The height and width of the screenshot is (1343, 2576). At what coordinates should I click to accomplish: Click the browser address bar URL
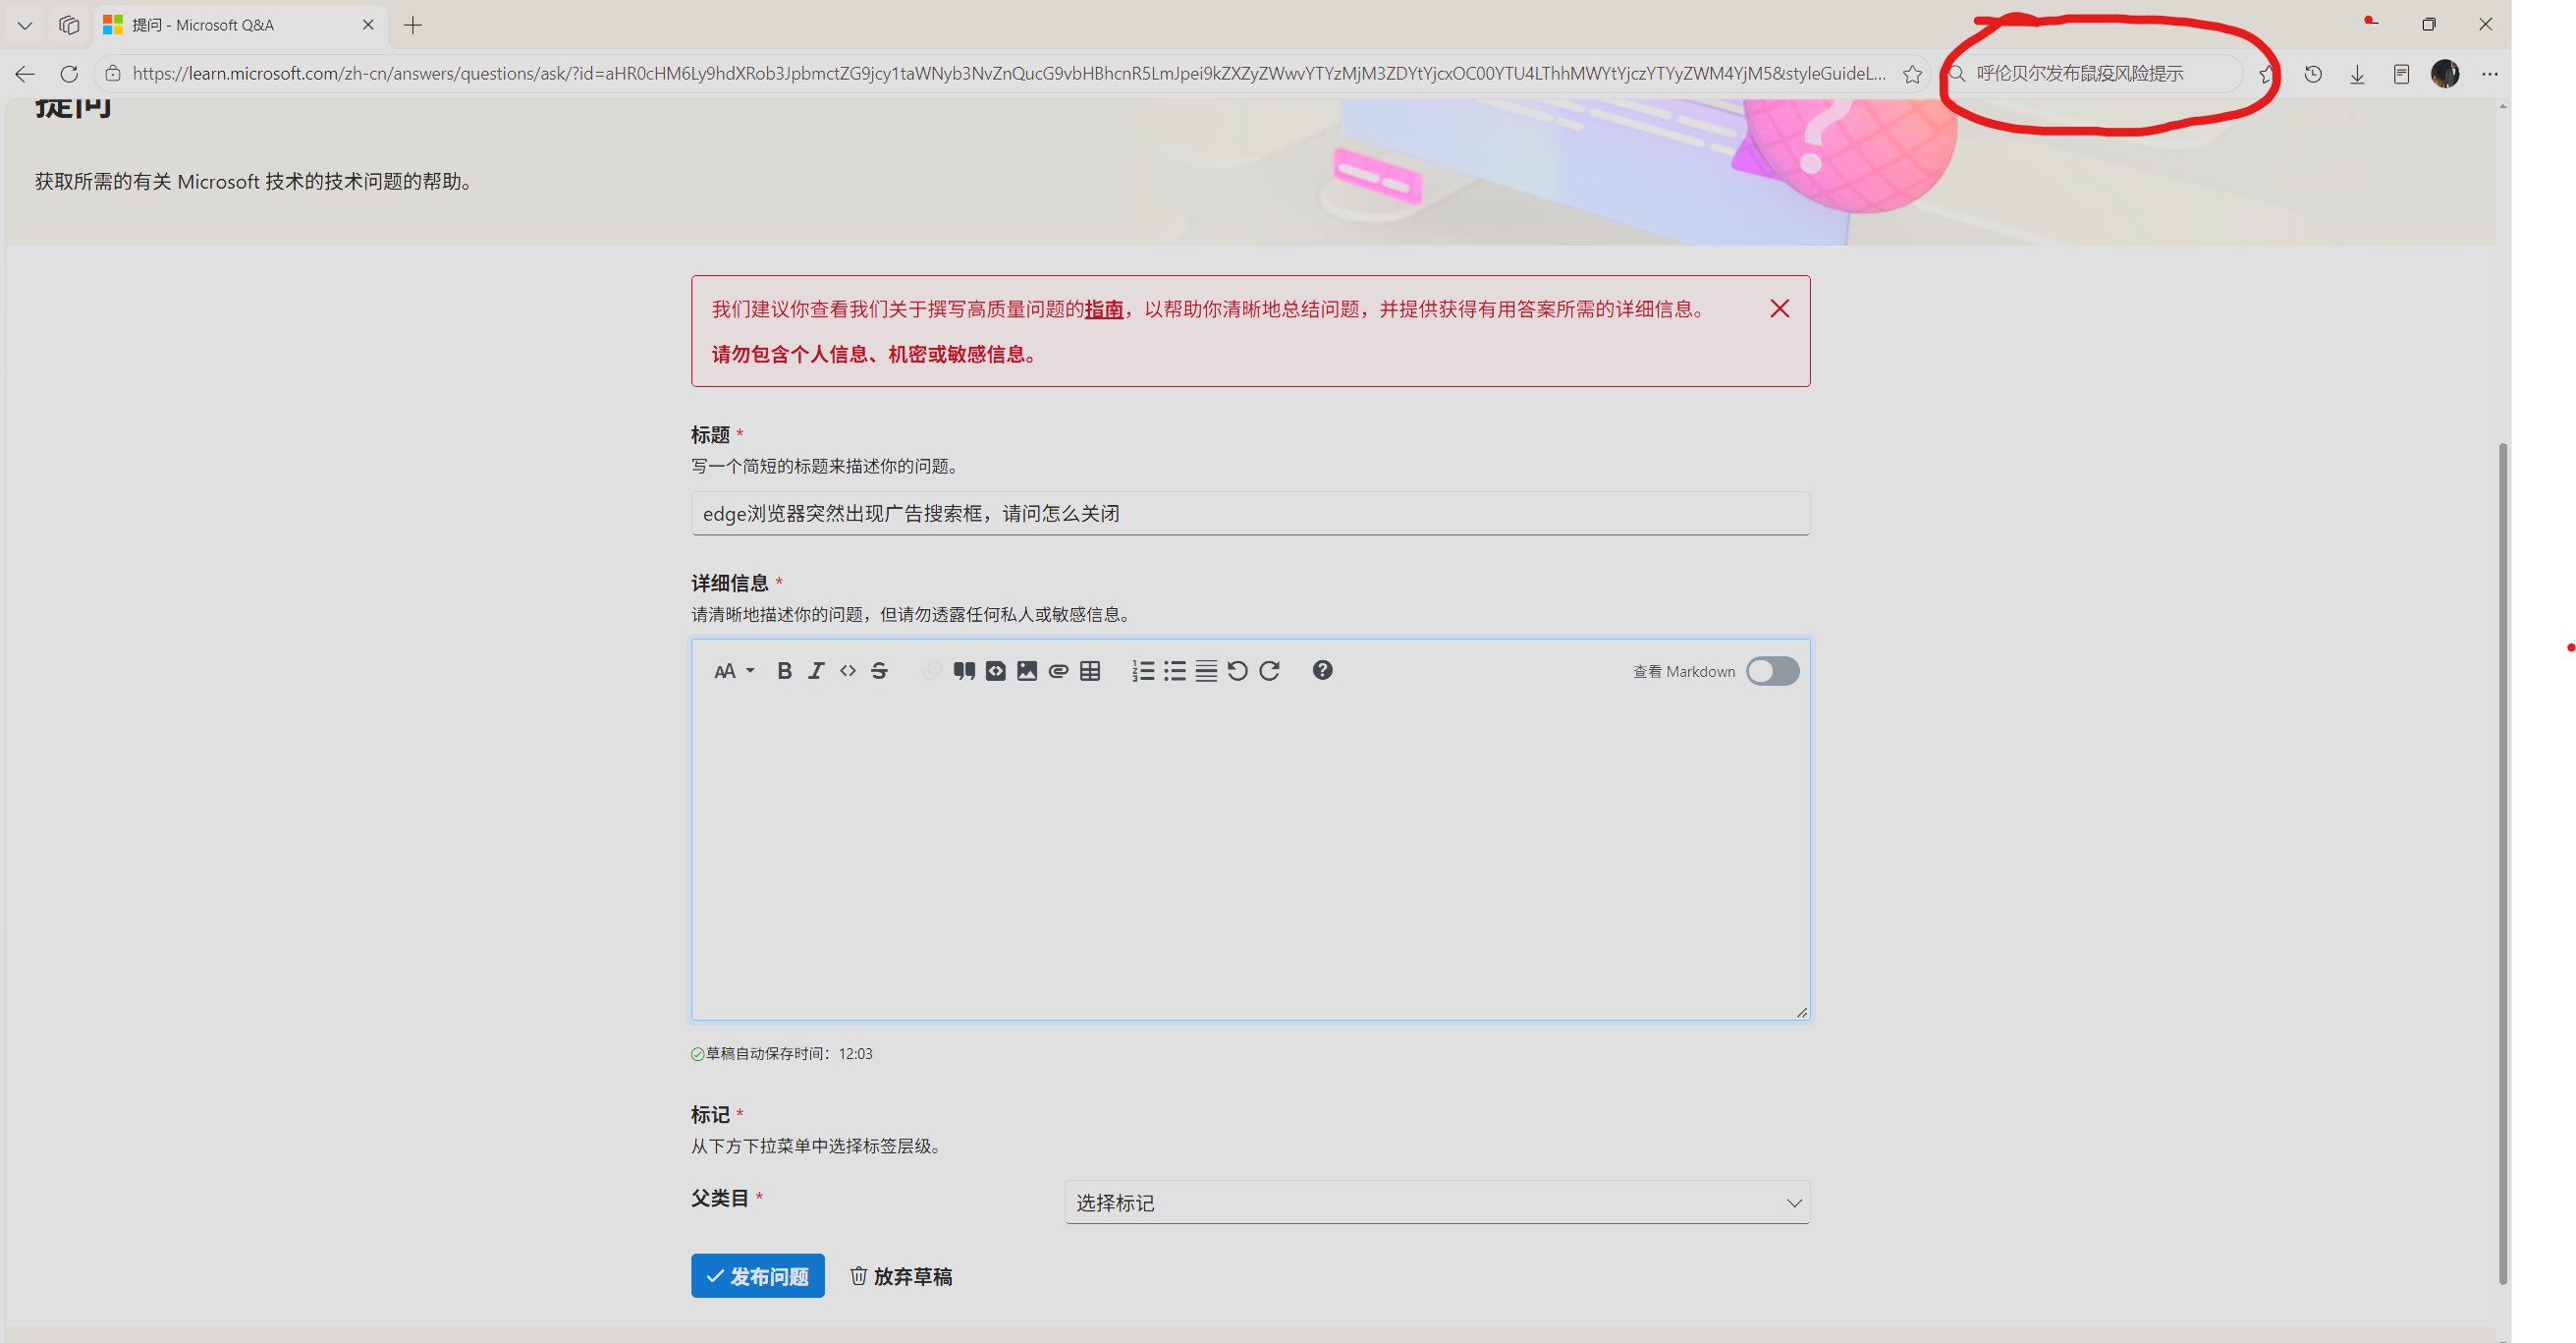pyautogui.click(x=1008, y=73)
